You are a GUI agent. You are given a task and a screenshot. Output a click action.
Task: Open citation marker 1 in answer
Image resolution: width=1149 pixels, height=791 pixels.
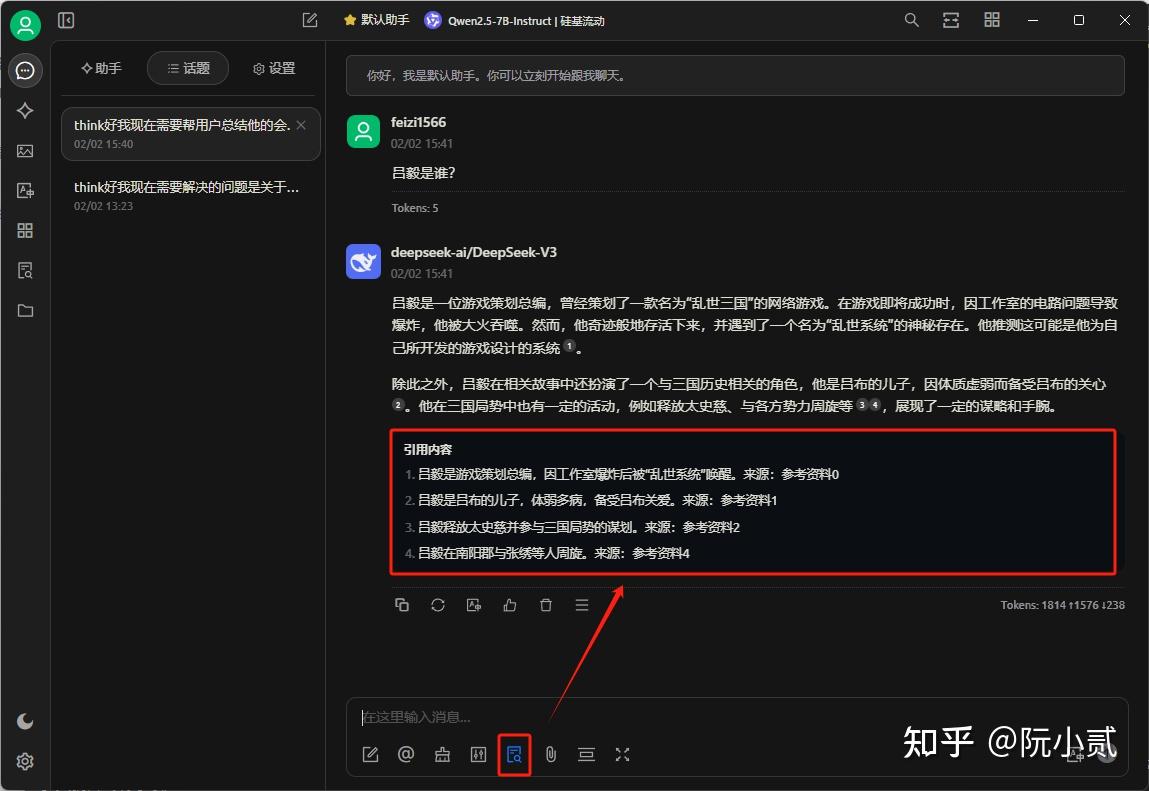pos(569,346)
